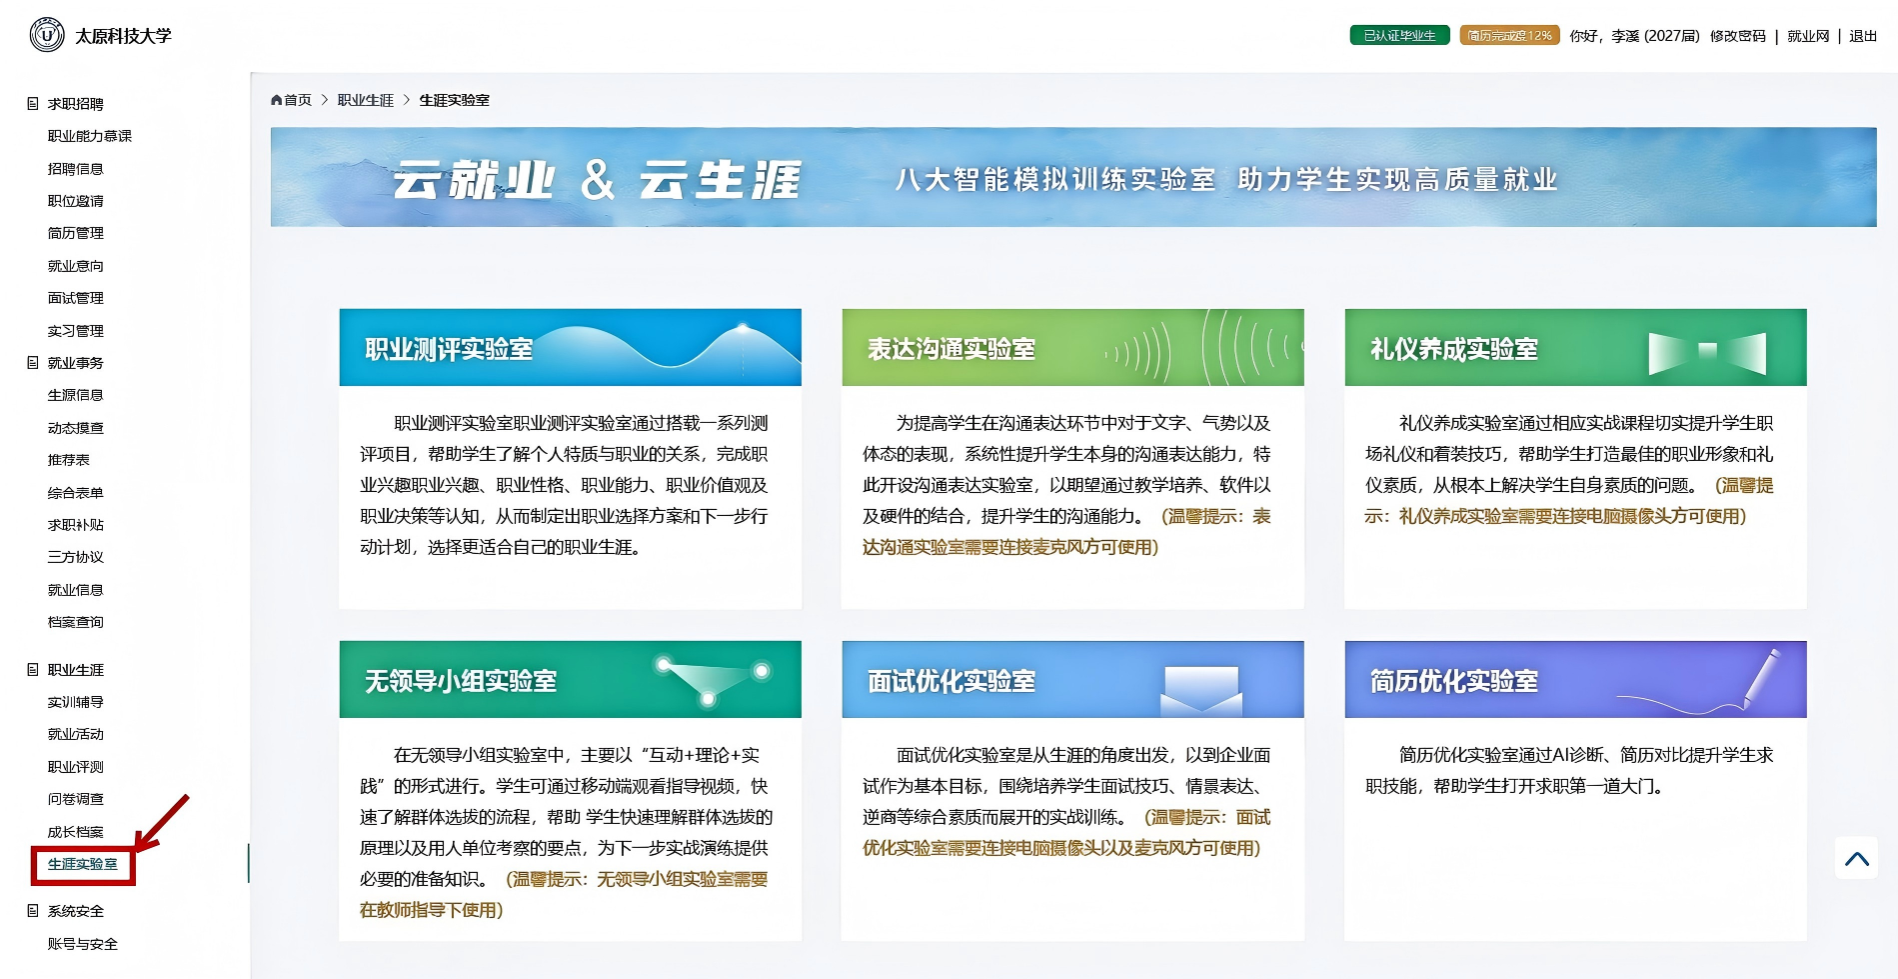Collapse the 就业事务 sidebar section icon
The height and width of the screenshot is (979, 1898).
[x=33, y=363]
